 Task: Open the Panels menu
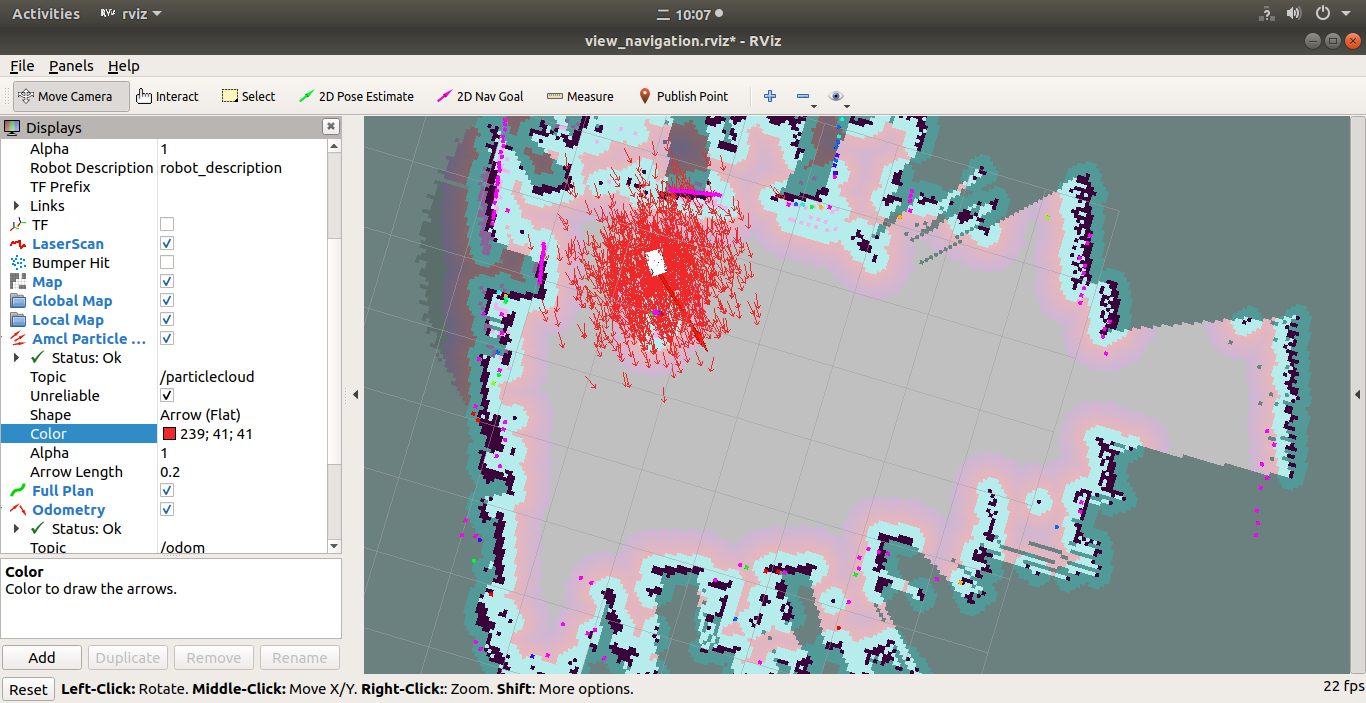coord(71,66)
